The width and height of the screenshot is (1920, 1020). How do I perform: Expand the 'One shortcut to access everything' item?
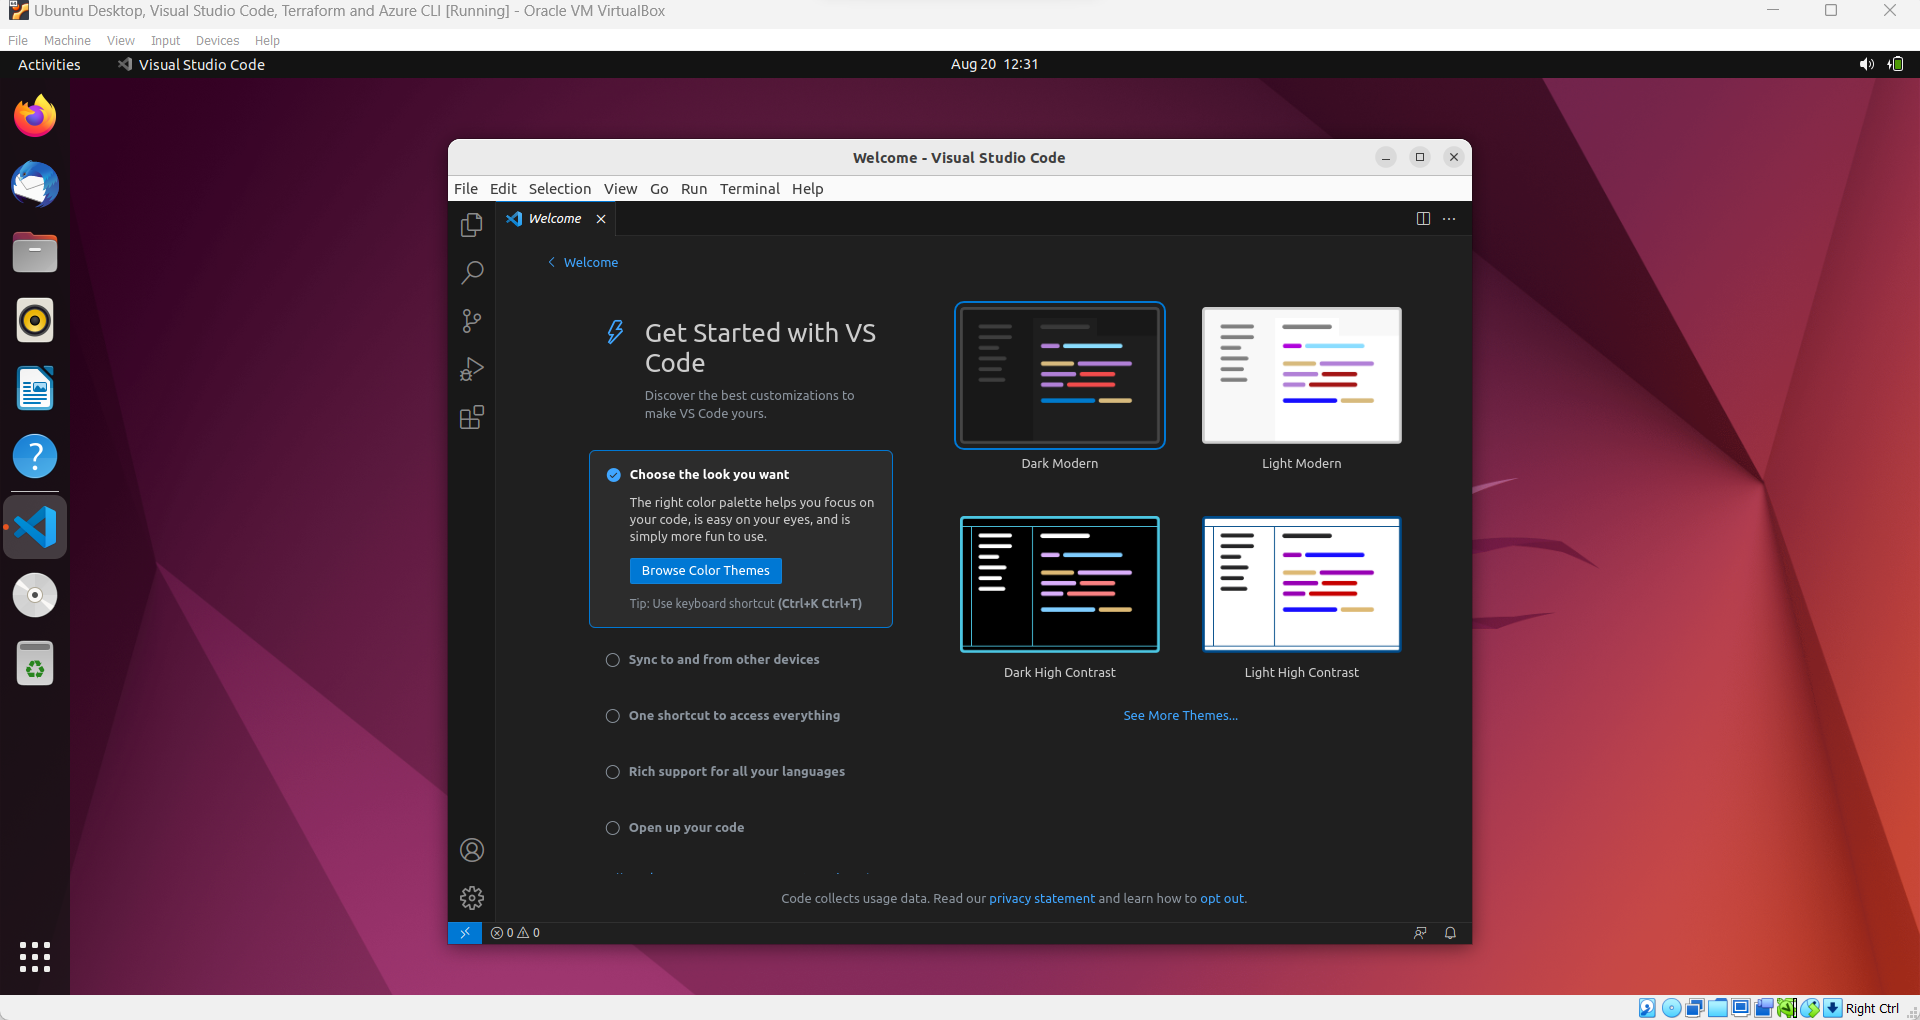pyautogui.click(x=734, y=716)
